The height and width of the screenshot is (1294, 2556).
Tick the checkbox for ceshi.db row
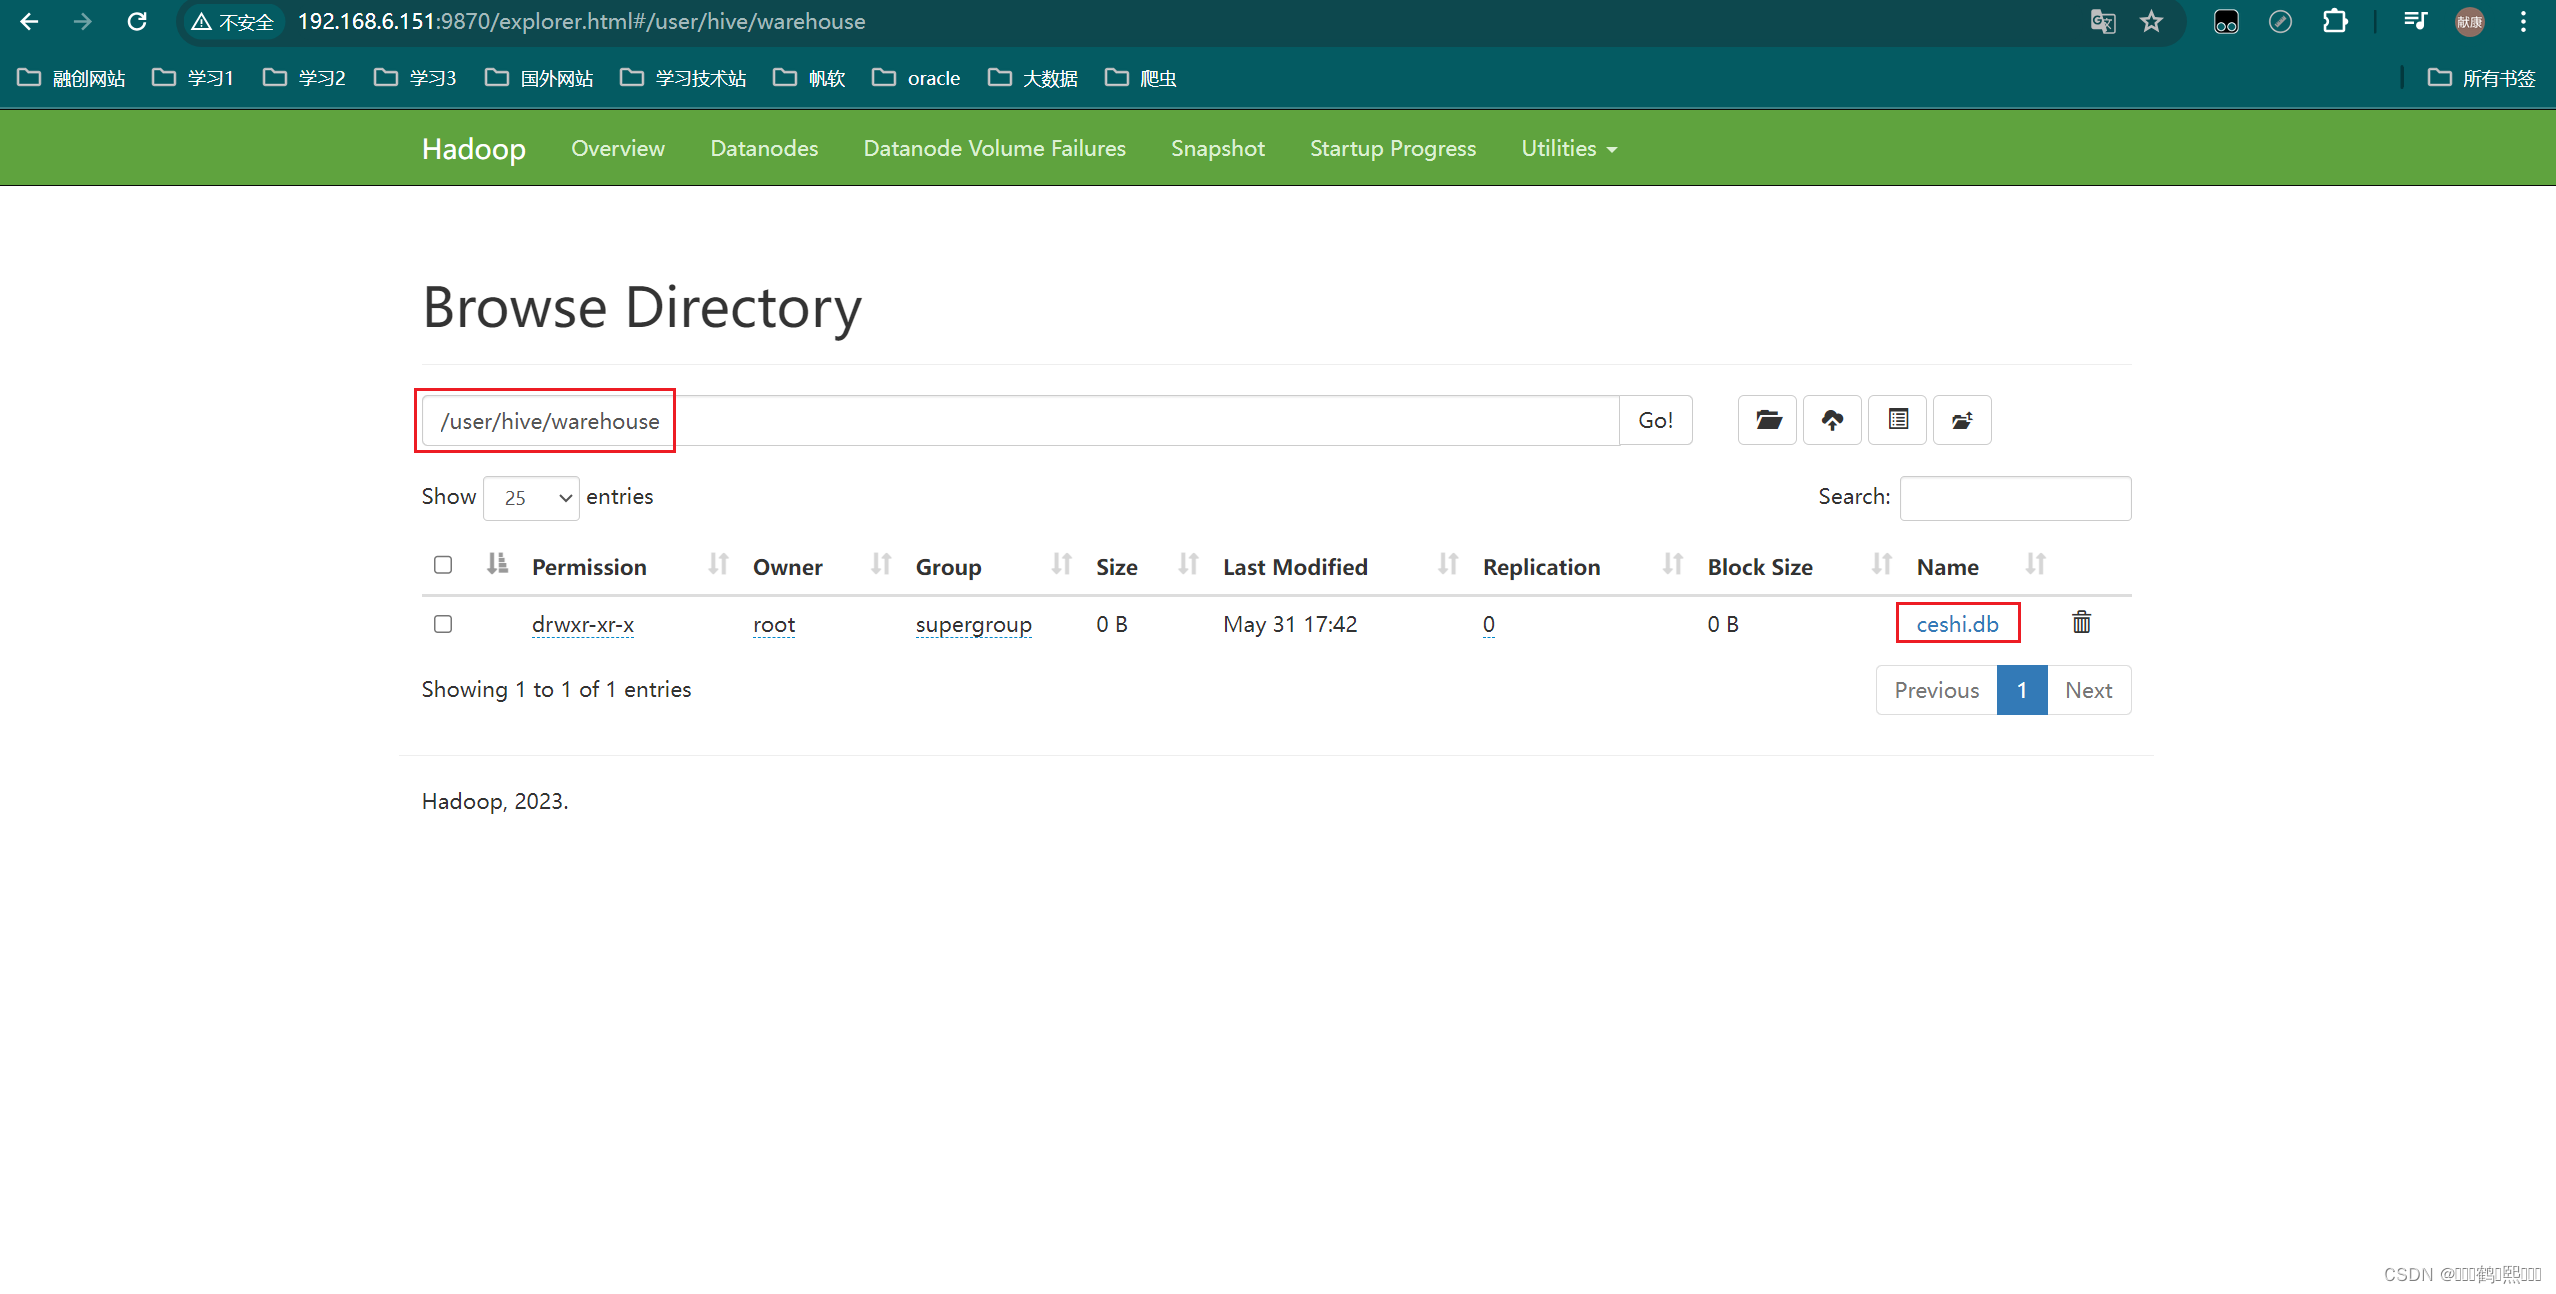click(x=443, y=624)
